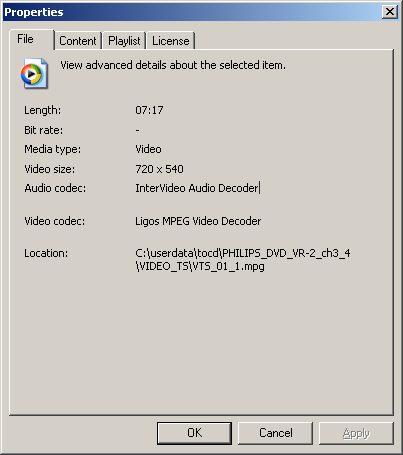The width and height of the screenshot is (403, 455).
Task: Close the Properties dialog with X
Action: tap(390, 12)
